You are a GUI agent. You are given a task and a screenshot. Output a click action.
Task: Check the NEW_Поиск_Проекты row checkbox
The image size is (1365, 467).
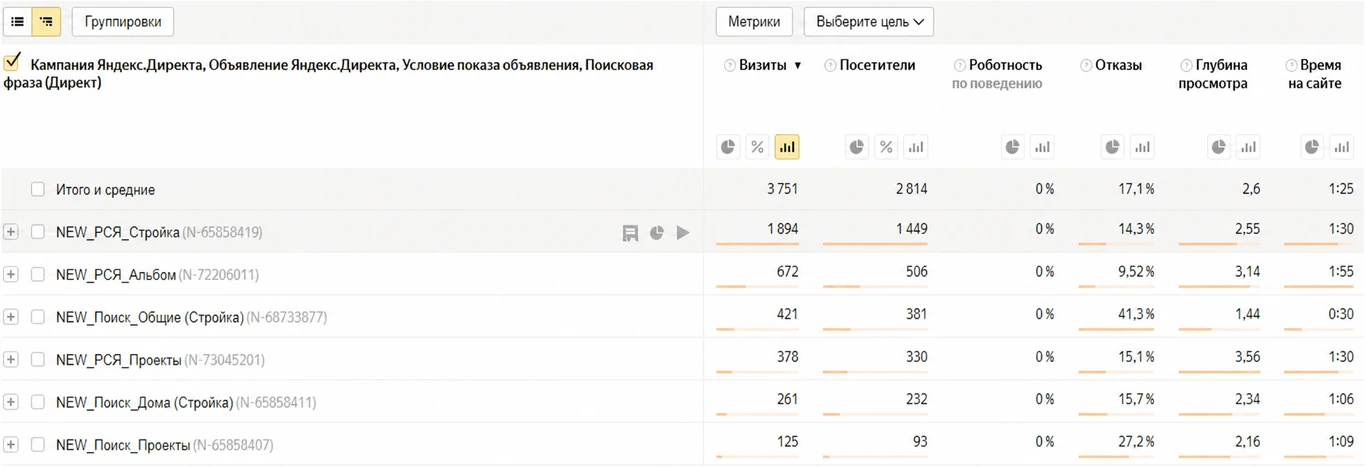pyautogui.click(x=38, y=444)
